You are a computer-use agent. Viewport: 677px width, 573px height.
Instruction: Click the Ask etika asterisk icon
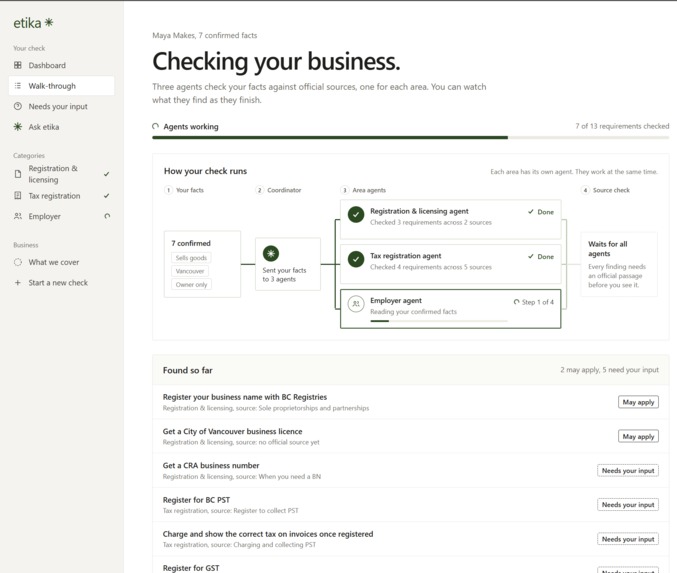tap(18, 127)
